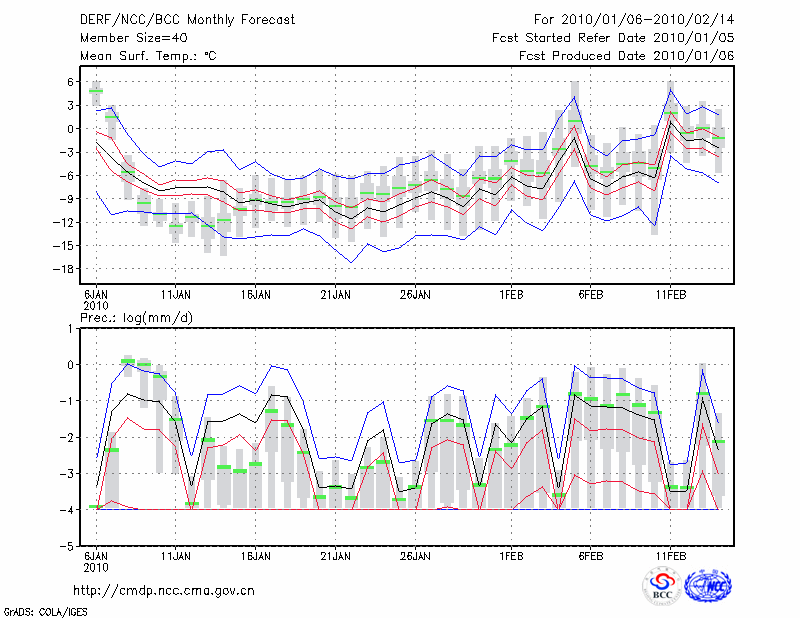Select 26JAN tick on precipitation chart axis
800x618 pixels.
pyautogui.click(x=414, y=555)
